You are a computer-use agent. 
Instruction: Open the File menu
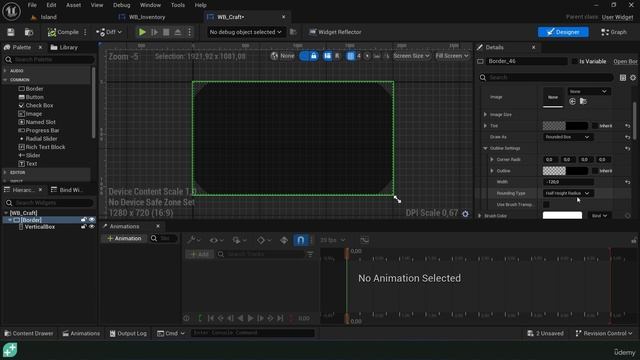point(32,5)
